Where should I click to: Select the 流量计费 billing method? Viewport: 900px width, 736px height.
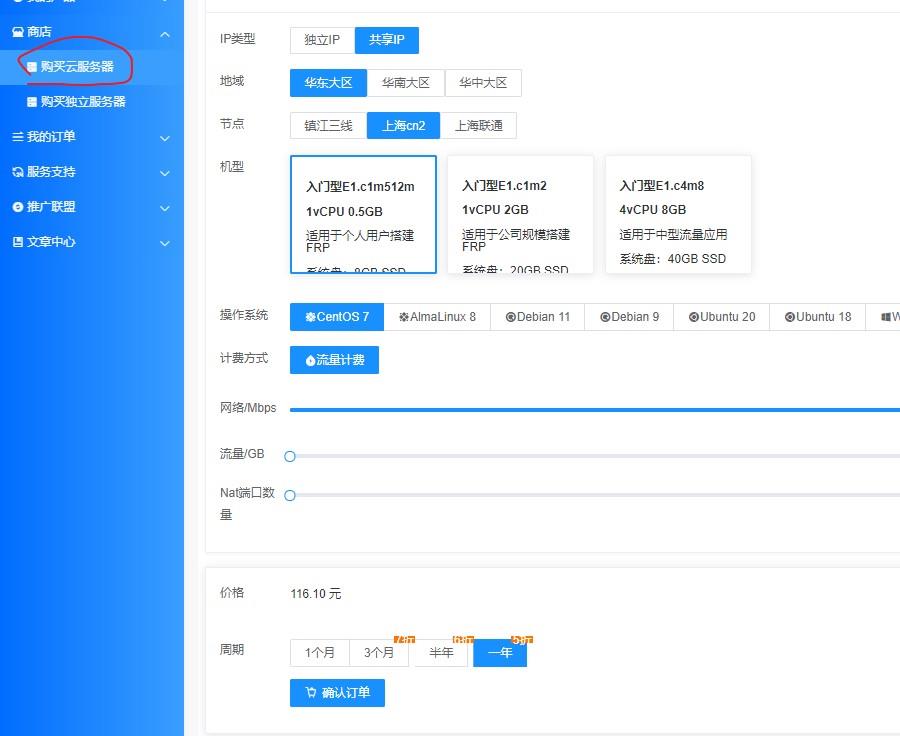click(334, 360)
